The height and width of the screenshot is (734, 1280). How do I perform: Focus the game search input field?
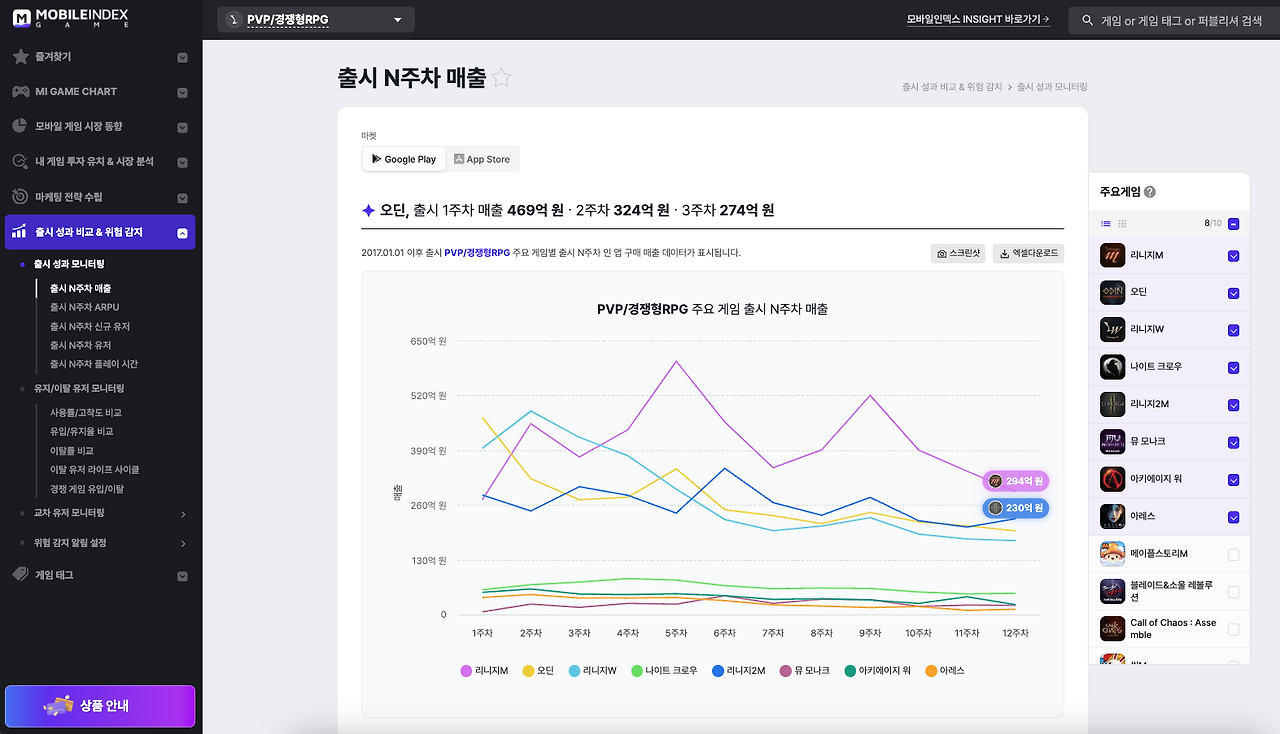point(1180,20)
